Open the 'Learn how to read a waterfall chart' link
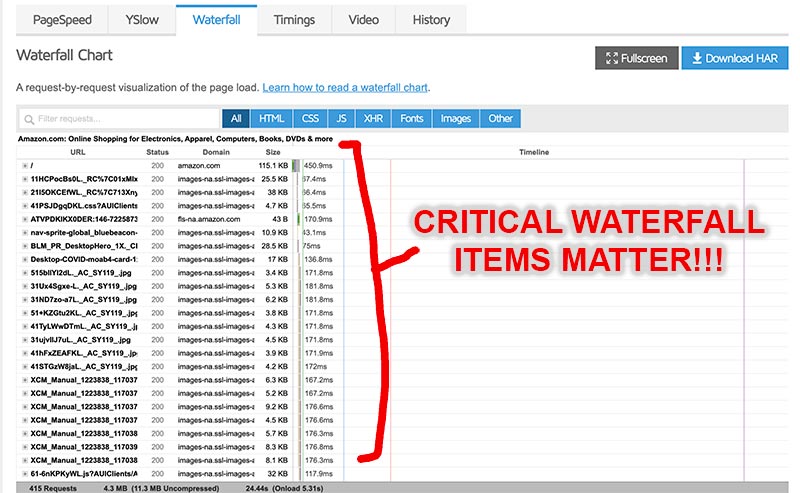Viewport: 800px width, 493px height. [x=345, y=88]
